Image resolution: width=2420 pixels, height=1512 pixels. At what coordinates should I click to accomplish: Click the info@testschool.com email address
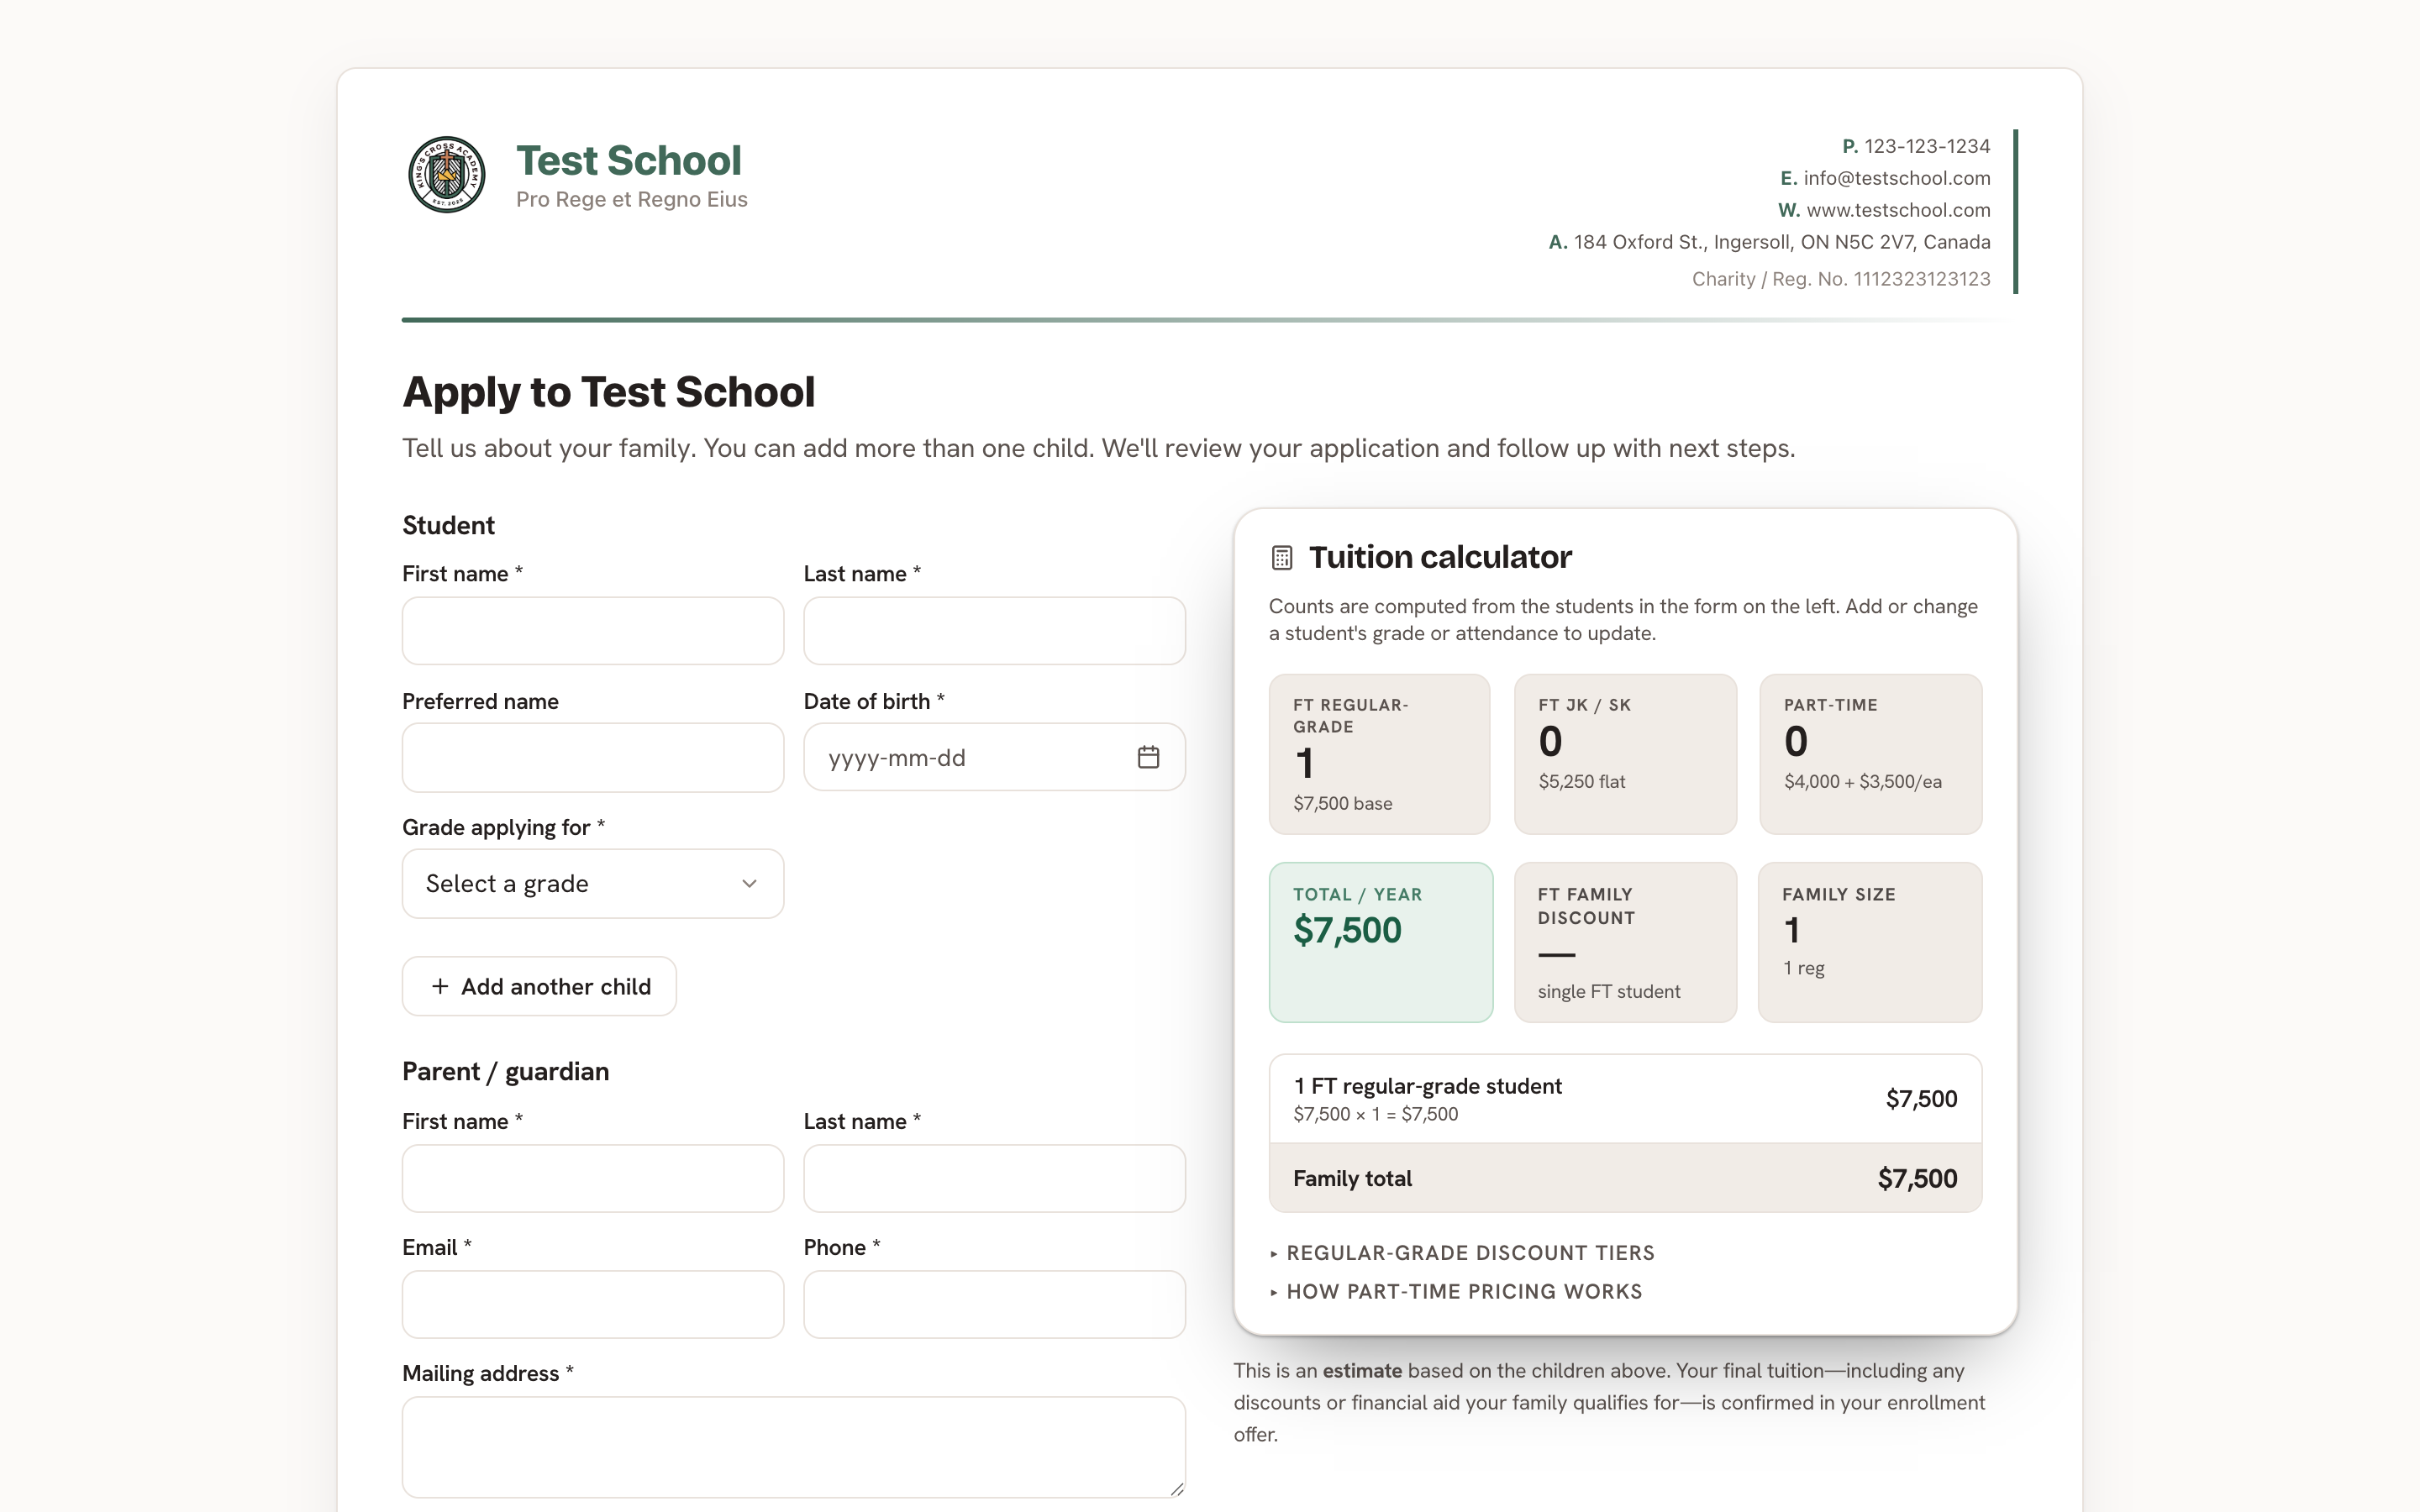coord(1896,178)
